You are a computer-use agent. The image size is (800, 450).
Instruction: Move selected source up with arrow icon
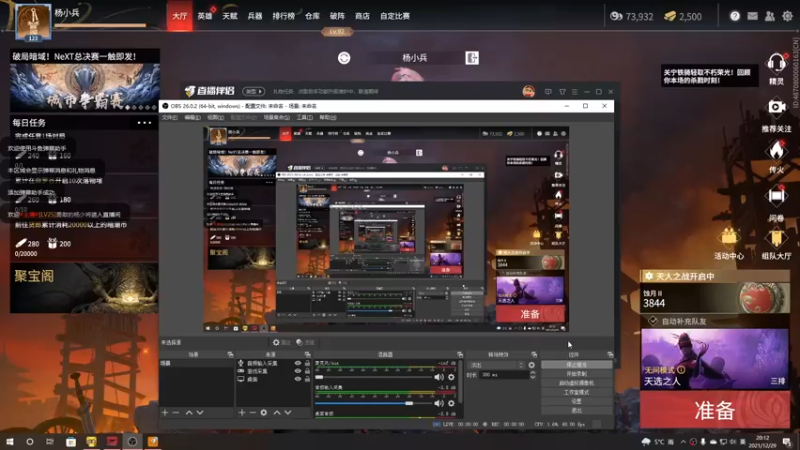[277, 412]
